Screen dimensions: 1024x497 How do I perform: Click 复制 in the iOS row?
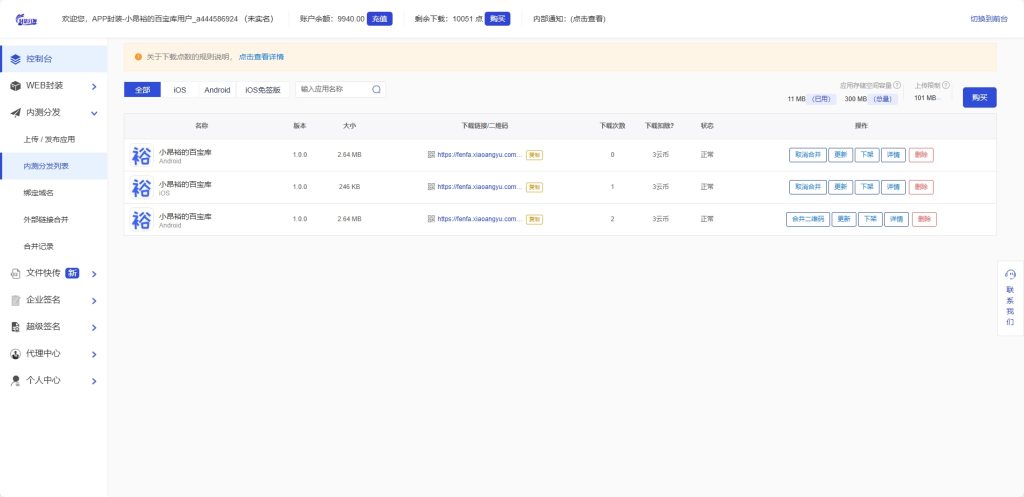[x=534, y=187]
